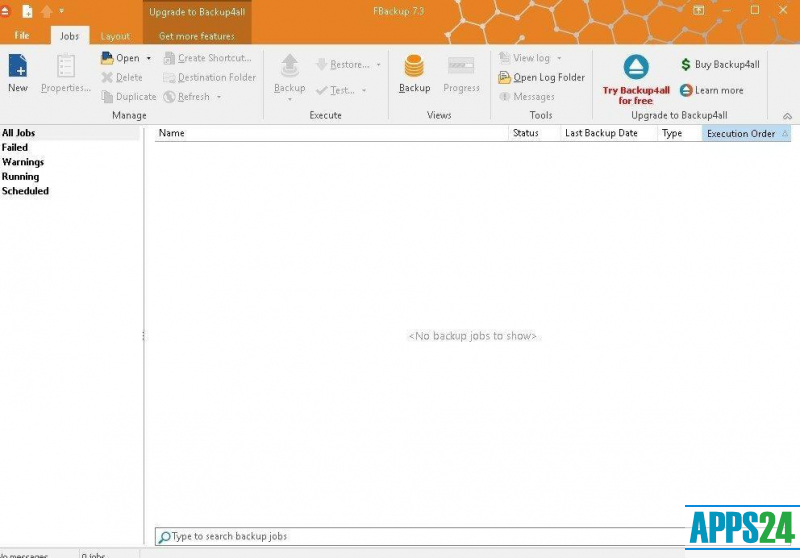Switch to the Layout tab
The image size is (800, 558).
click(x=115, y=36)
